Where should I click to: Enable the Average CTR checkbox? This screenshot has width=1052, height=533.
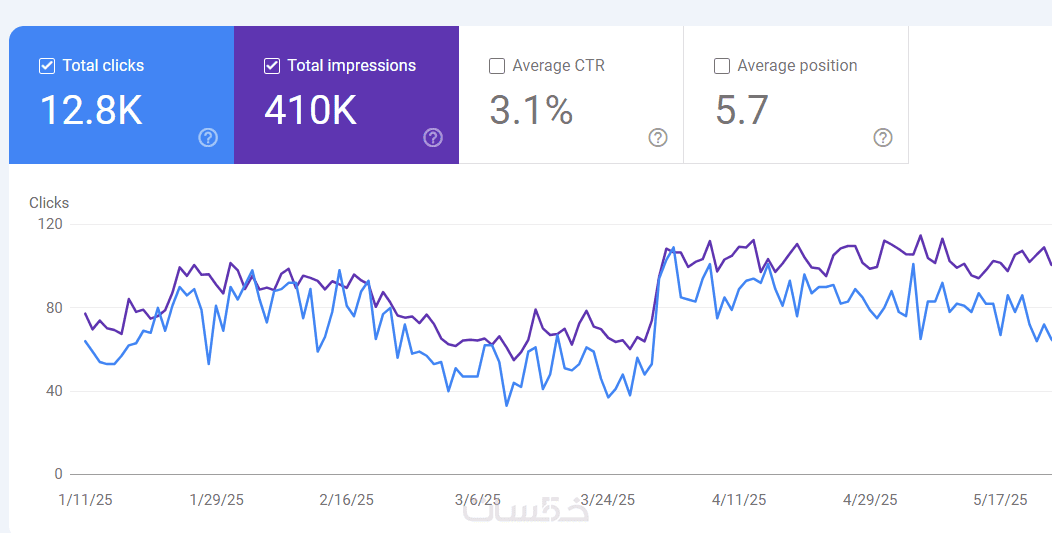496,66
